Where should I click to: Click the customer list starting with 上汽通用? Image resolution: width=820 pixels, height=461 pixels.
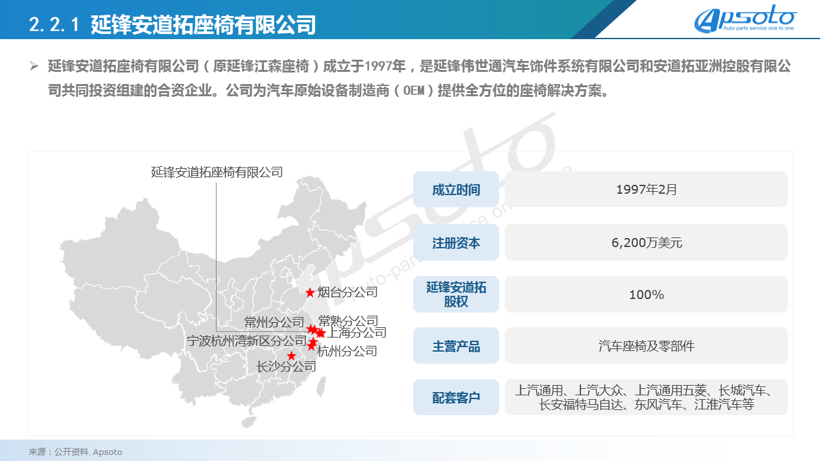pos(646,398)
